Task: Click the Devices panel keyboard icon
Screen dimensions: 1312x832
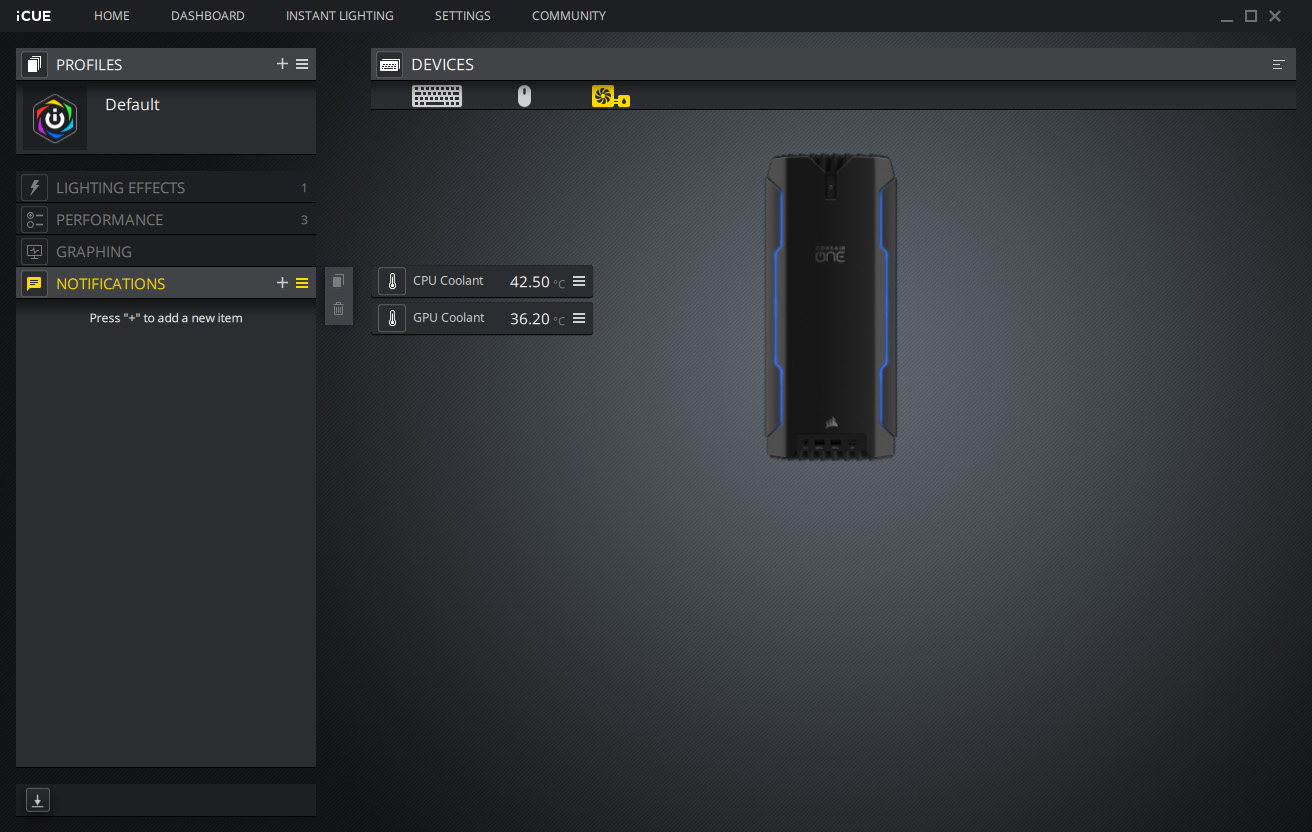Action: (390, 64)
